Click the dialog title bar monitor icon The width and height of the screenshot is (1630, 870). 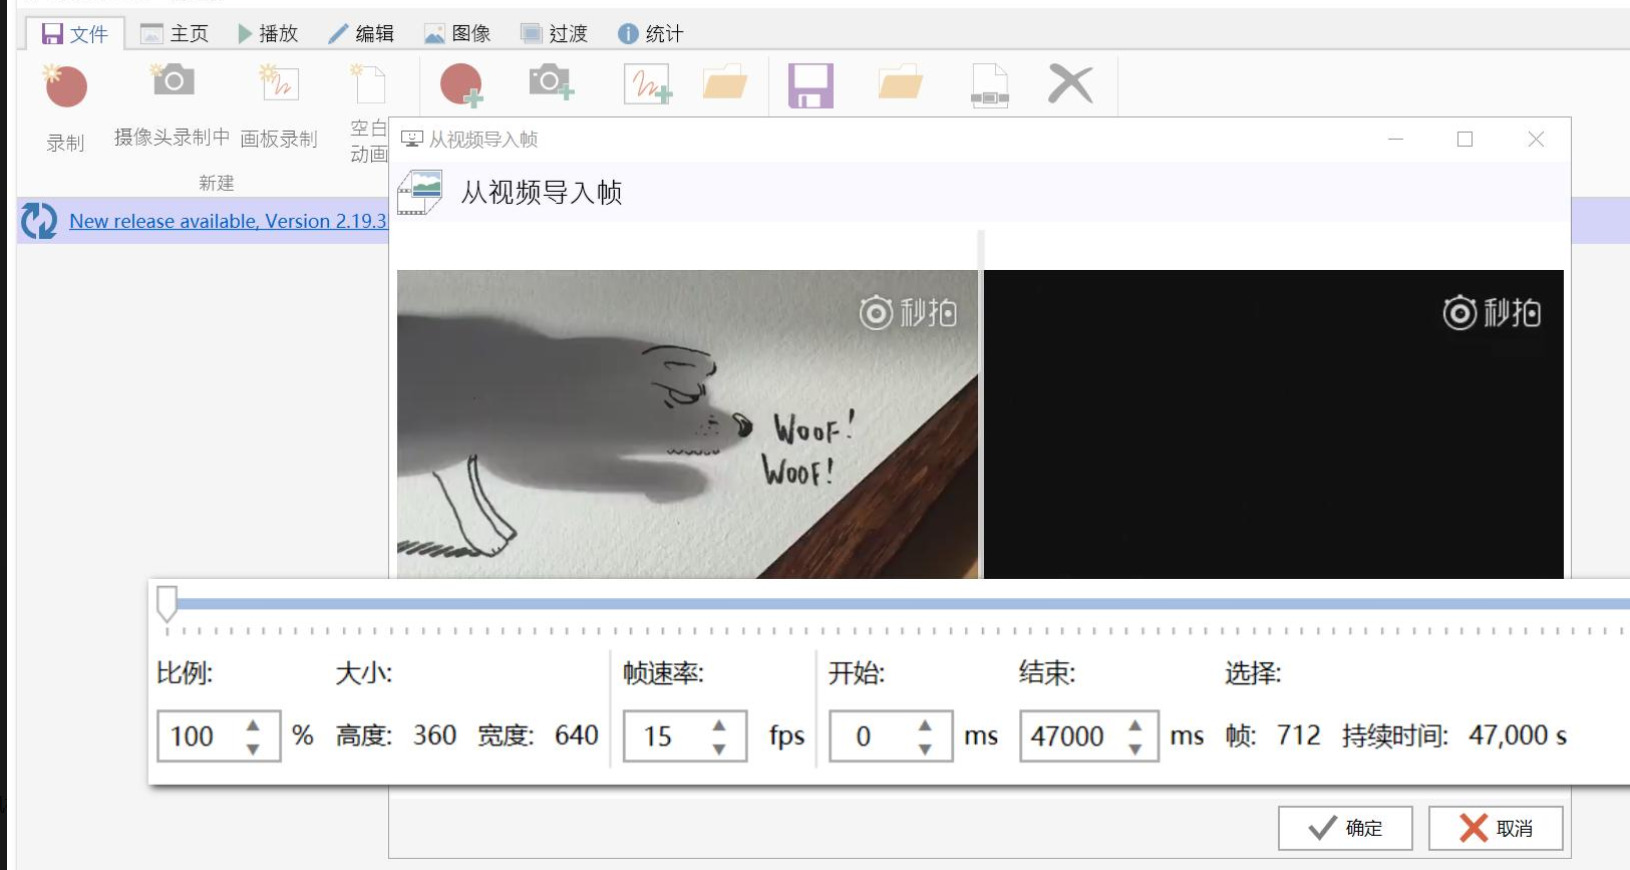(411, 139)
